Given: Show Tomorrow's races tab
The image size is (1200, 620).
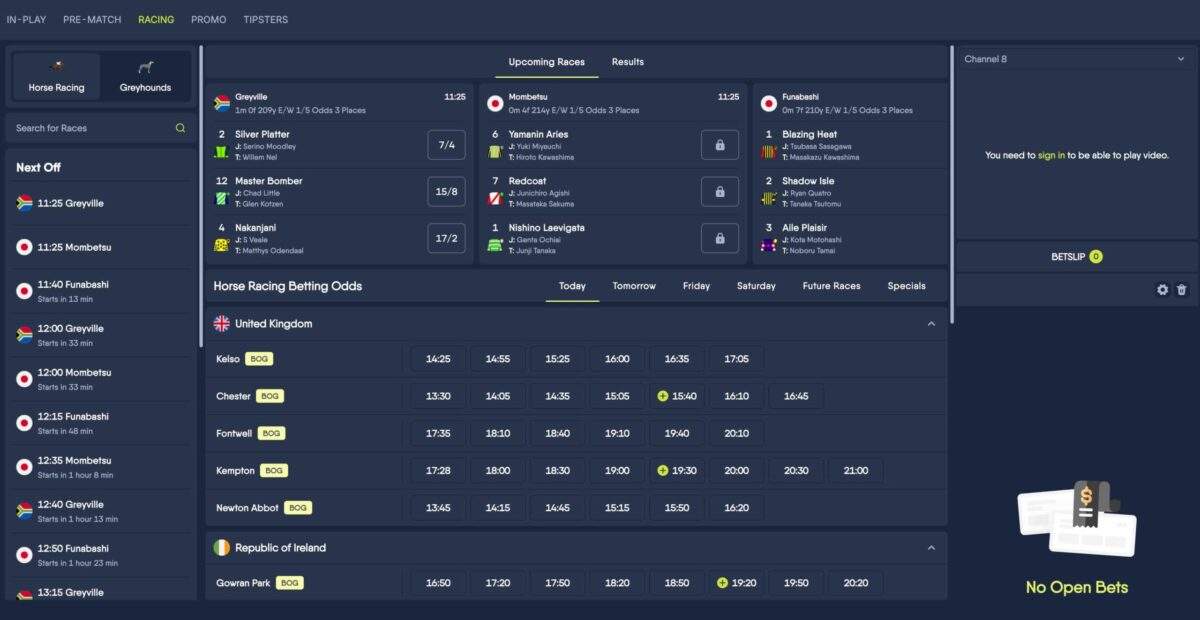Looking at the screenshot, I should [x=634, y=286].
